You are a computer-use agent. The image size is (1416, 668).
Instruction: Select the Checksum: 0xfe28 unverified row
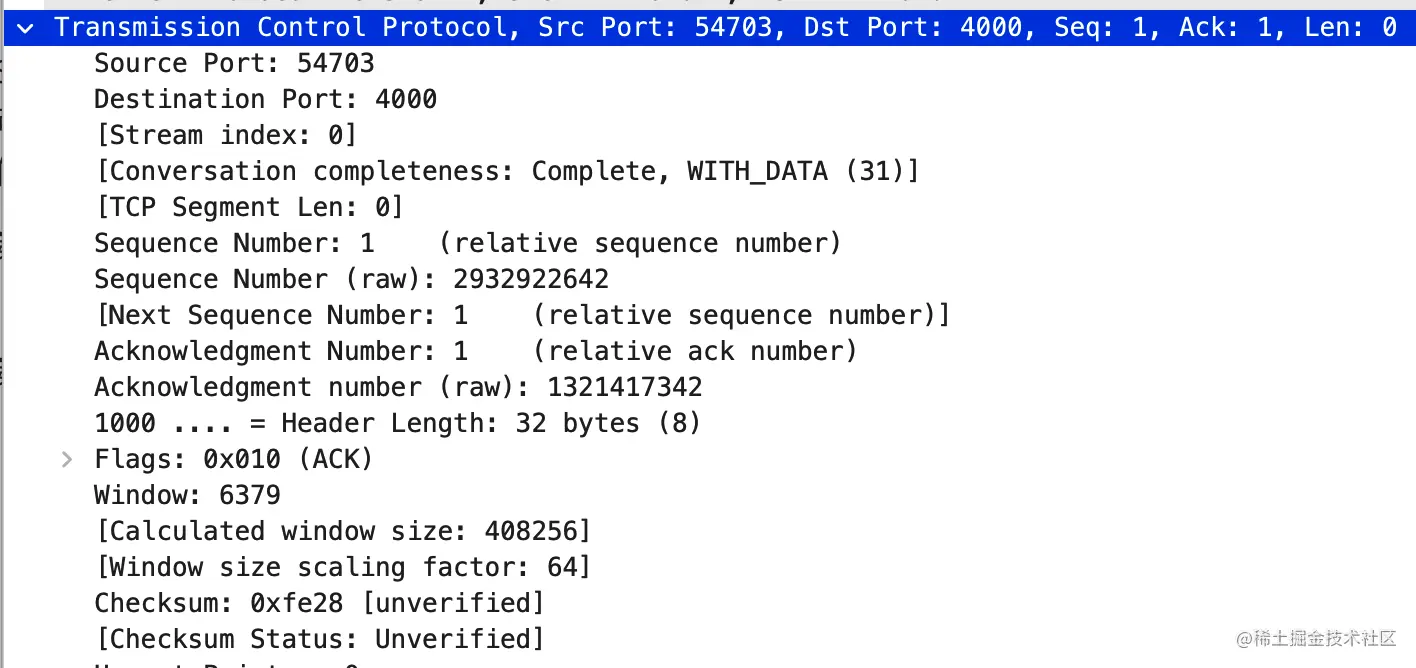(318, 603)
